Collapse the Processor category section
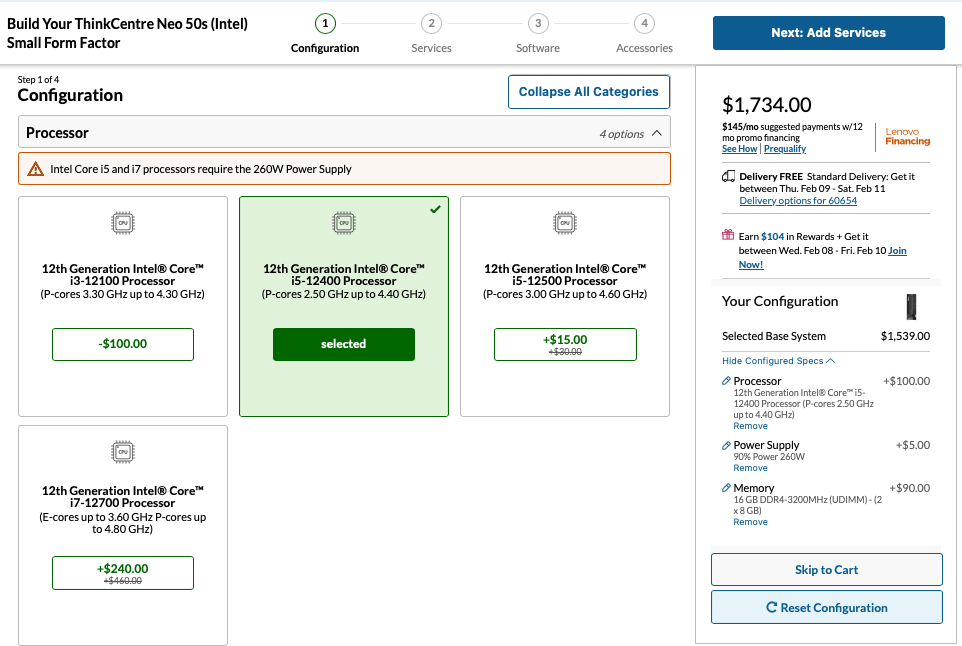 coord(656,133)
